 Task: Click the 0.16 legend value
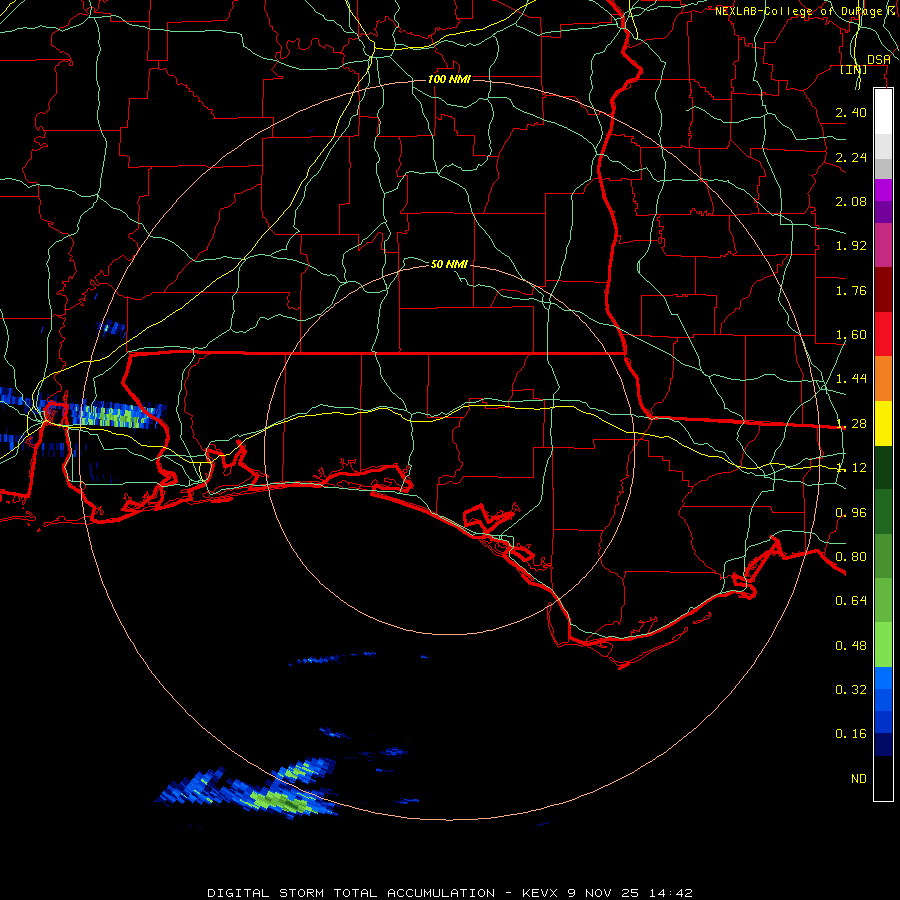851,734
